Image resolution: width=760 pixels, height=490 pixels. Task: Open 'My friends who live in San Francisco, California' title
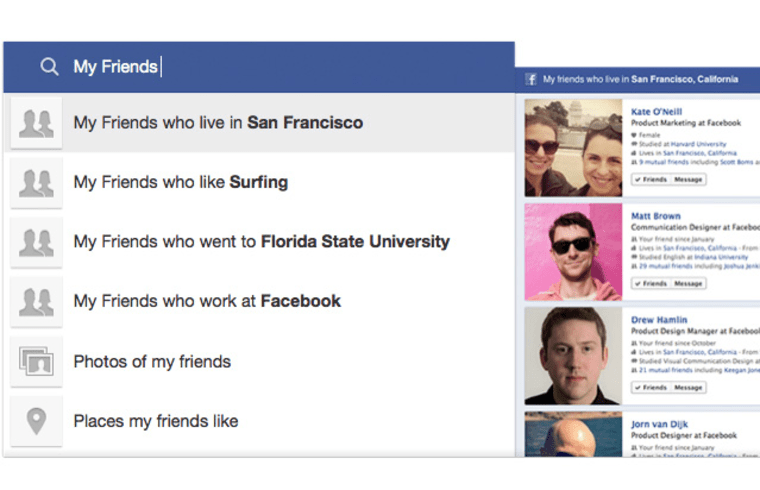click(640, 79)
